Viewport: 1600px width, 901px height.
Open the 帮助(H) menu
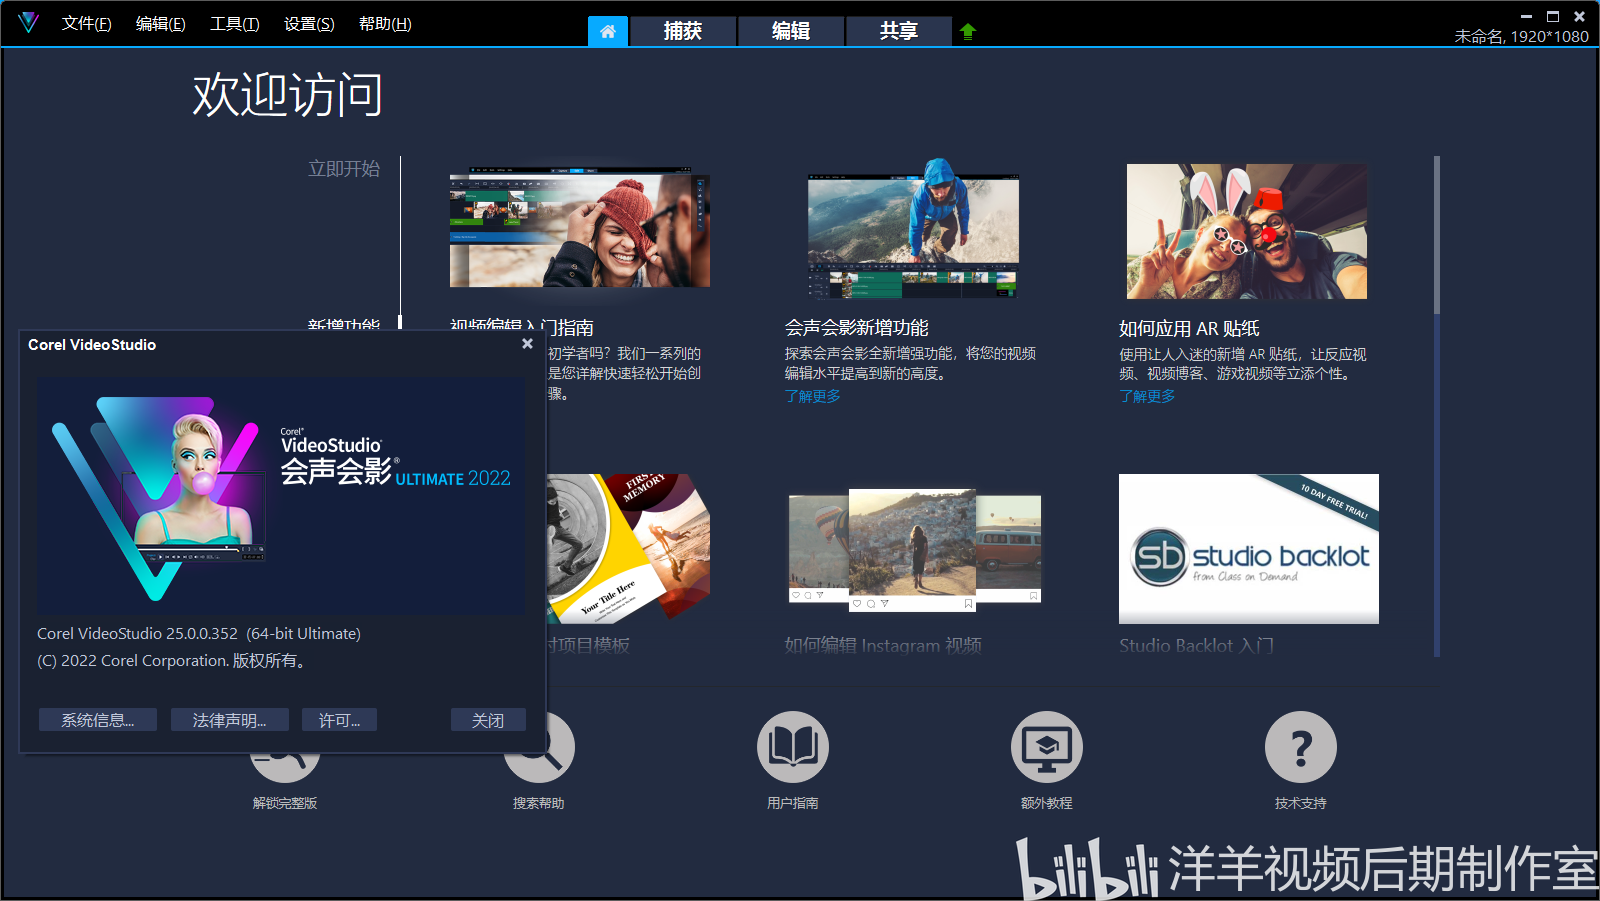click(x=385, y=24)
